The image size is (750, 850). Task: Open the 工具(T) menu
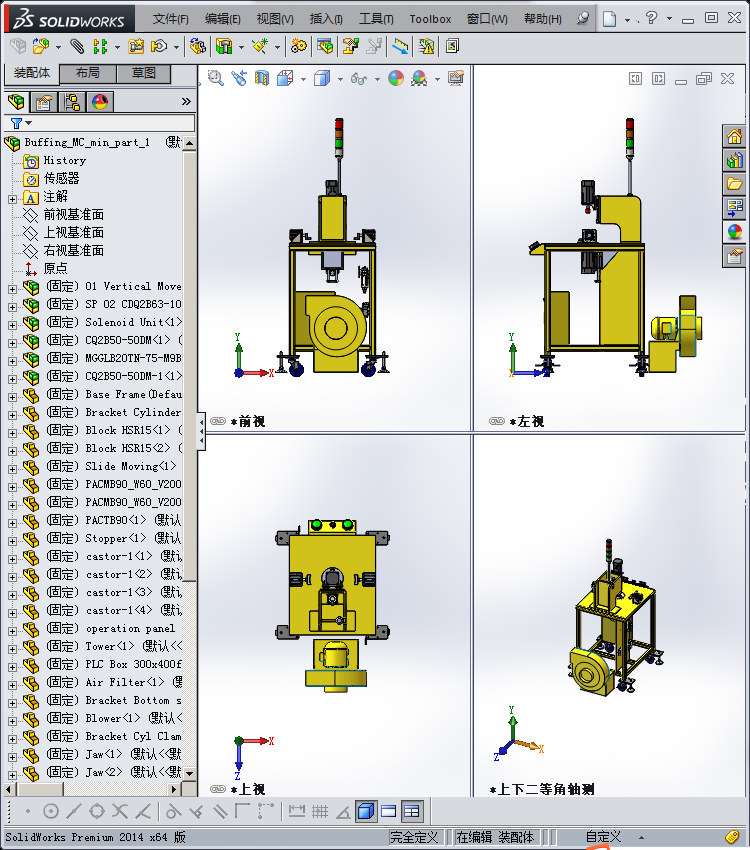376,19
